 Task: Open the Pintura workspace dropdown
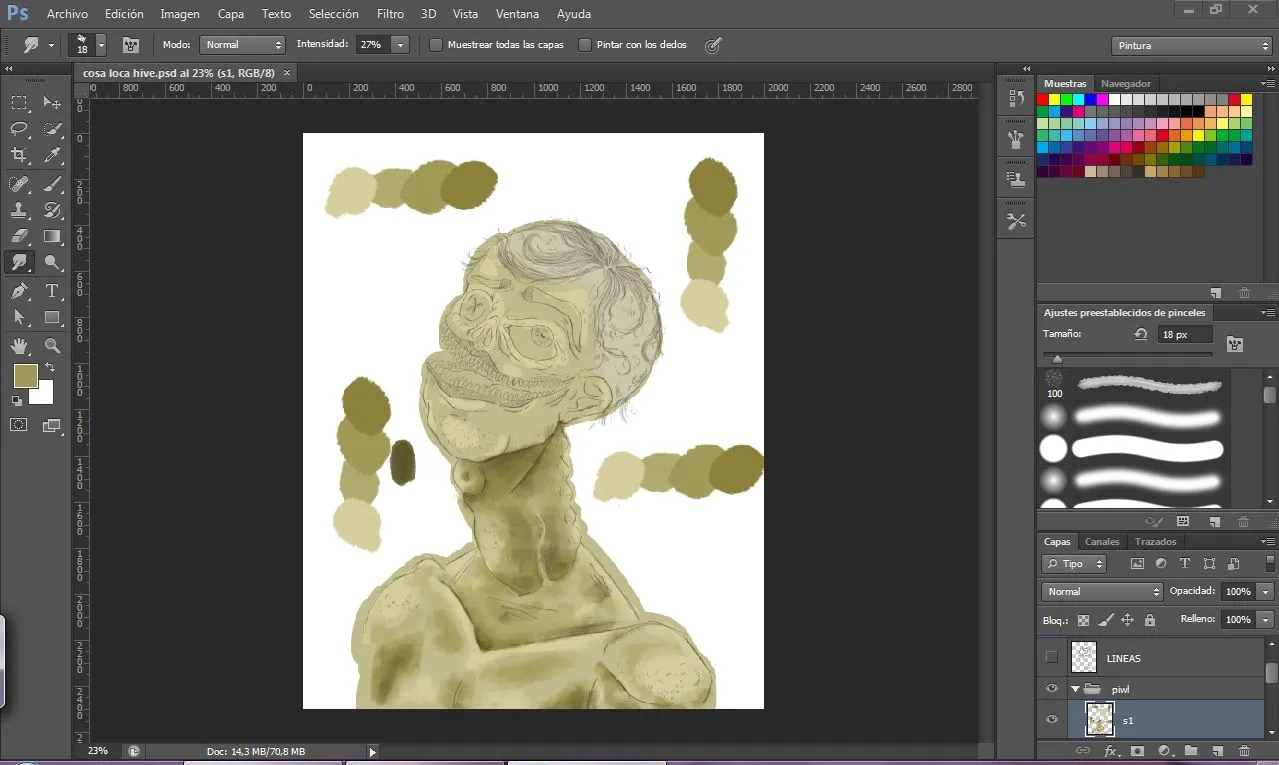click(1191, 46)
